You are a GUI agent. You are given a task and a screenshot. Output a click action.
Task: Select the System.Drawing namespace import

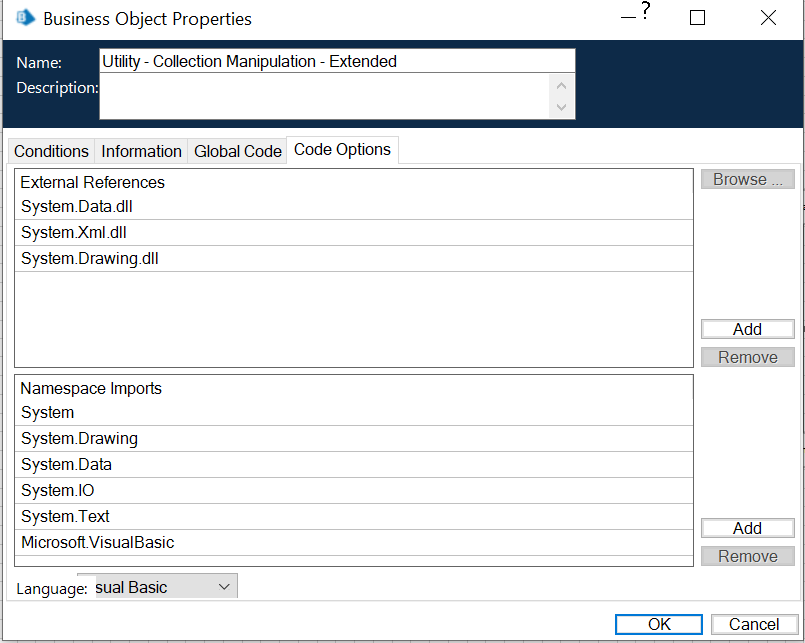click(354, 439)
